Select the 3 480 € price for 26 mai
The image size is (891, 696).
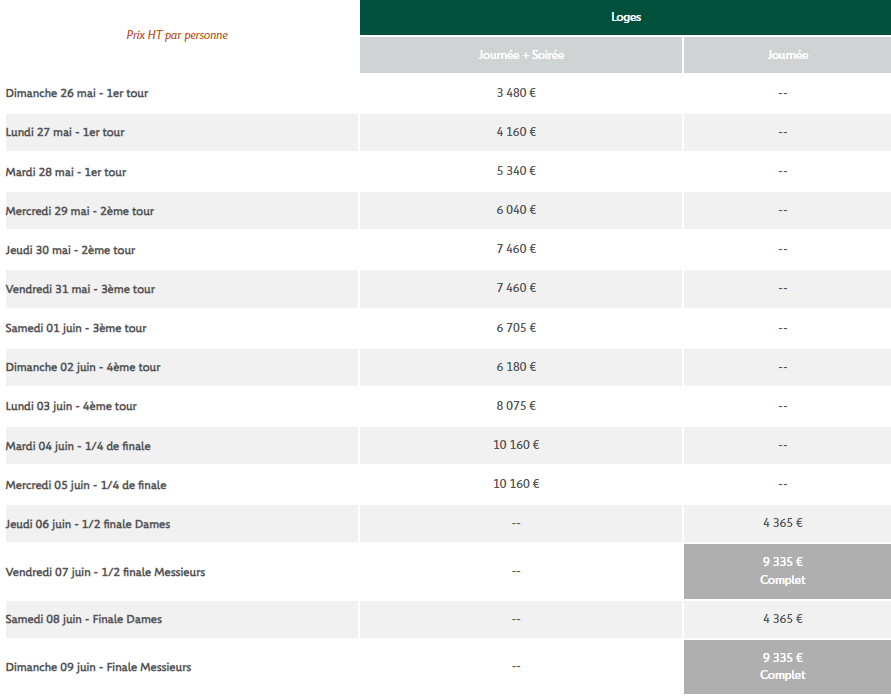point(516,93)
